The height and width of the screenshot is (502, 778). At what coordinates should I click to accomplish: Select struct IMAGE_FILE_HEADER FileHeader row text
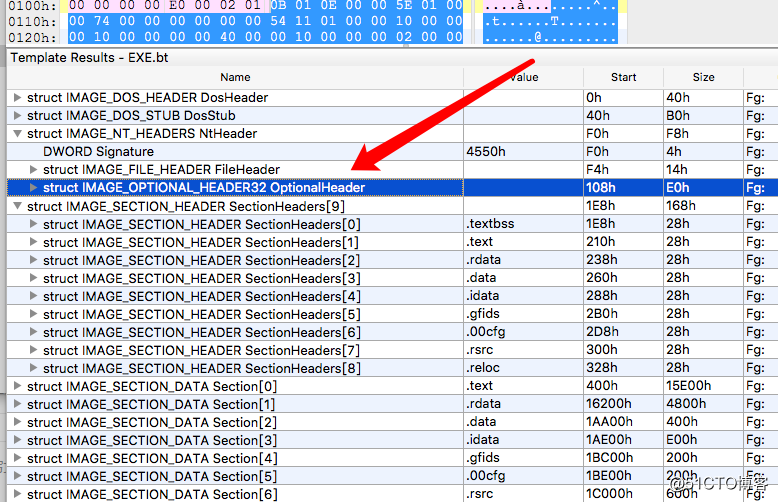pos(161,169)
